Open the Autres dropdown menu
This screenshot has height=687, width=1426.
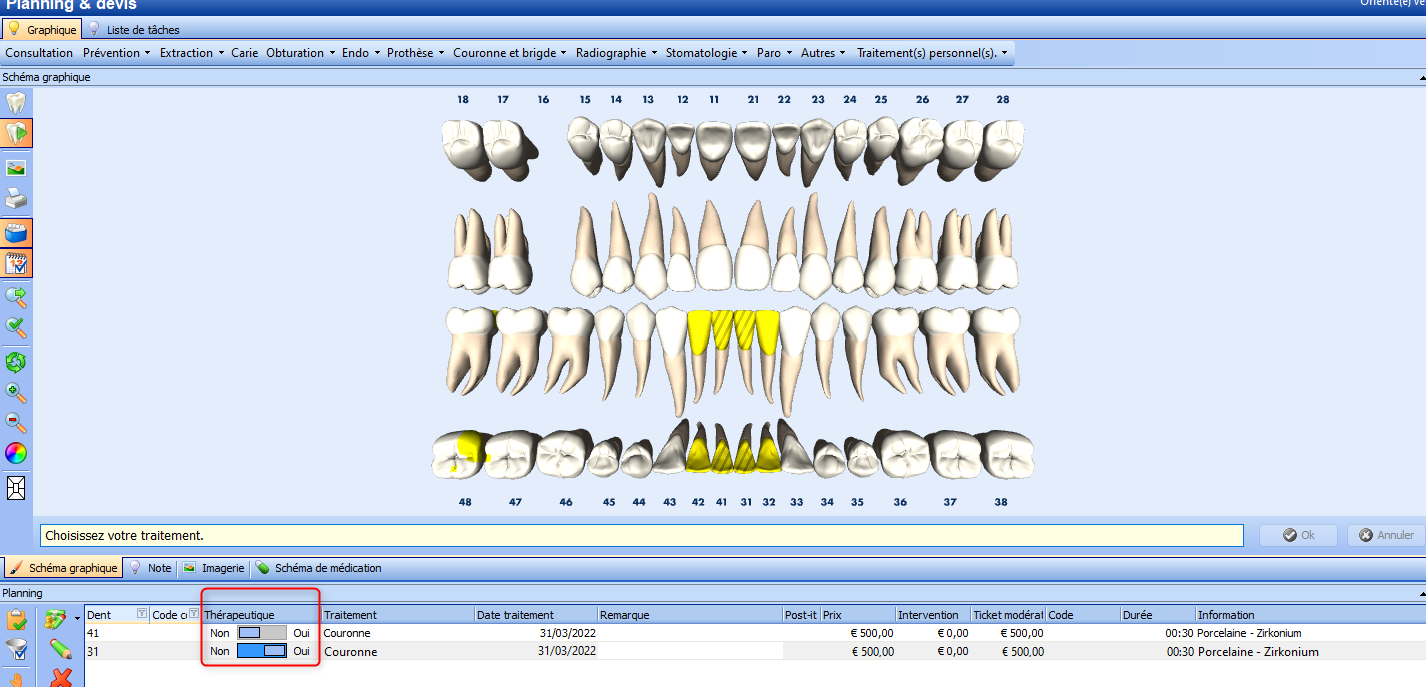click(823, 53)
